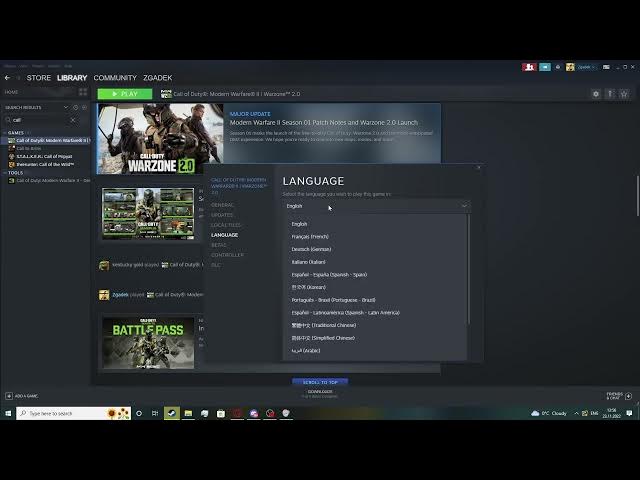
Task: Open the ZGADEK profile tab
Action: coord(158,78)
